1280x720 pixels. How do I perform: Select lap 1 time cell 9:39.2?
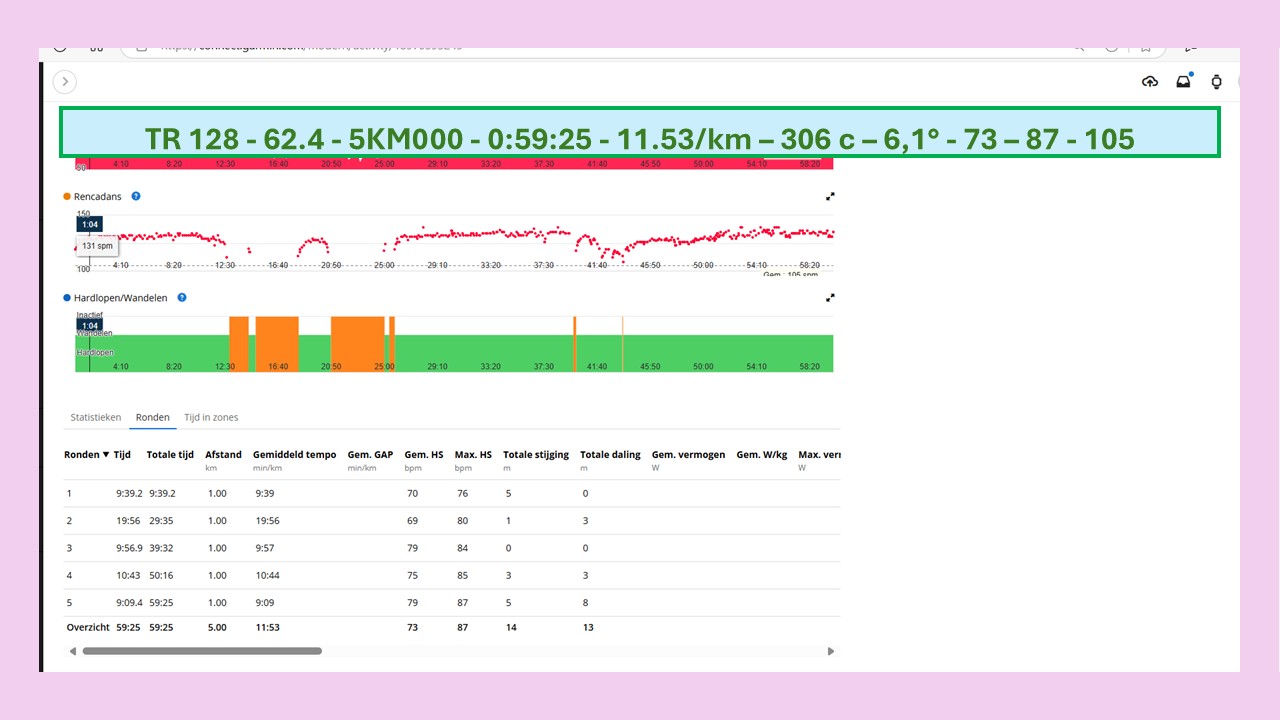coord(129,493)
